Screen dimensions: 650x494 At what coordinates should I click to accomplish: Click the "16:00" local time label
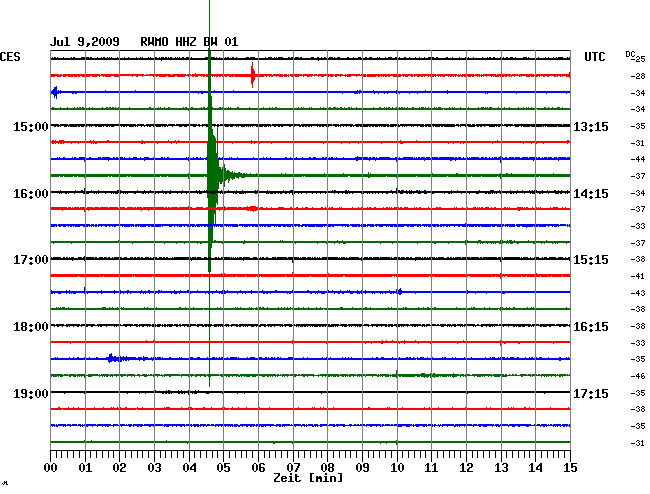(x=31, y=194)
